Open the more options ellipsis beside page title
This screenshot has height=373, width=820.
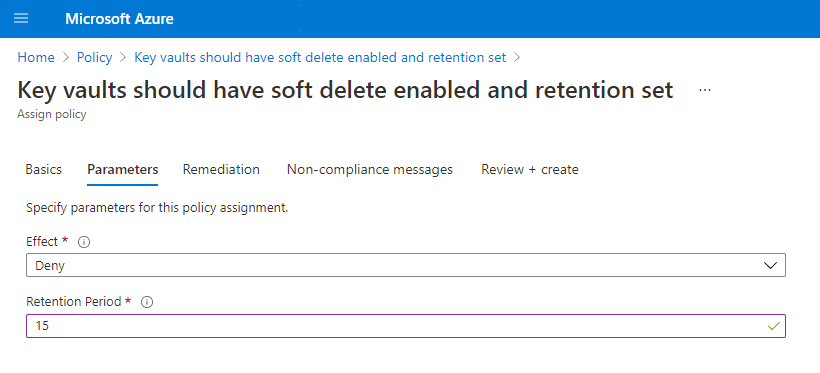pos(705,91)
